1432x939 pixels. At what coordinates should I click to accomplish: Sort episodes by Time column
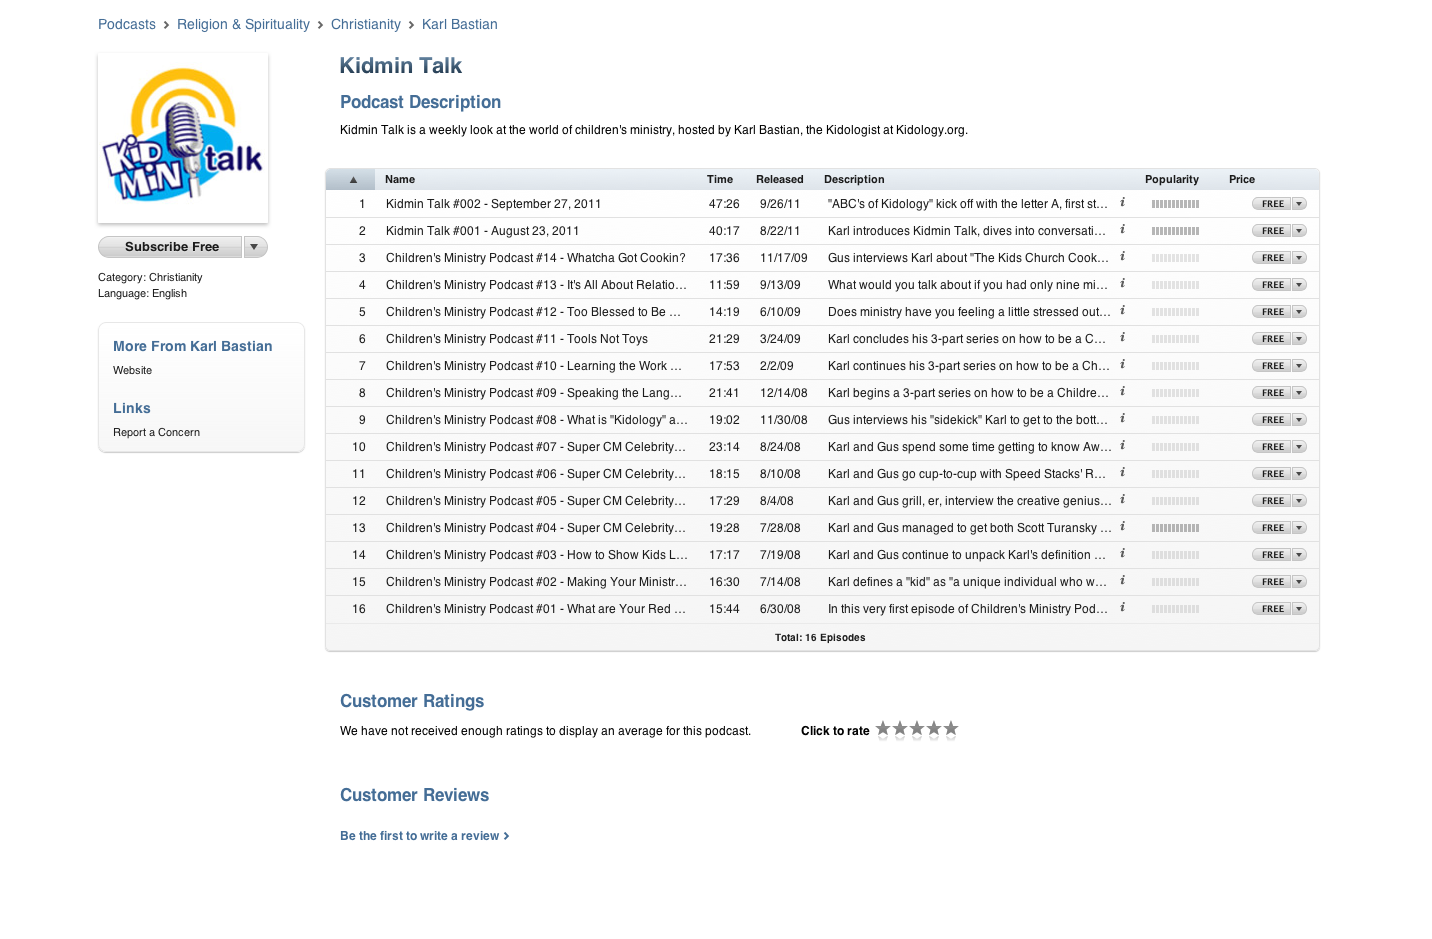click(x=720, y=180)
